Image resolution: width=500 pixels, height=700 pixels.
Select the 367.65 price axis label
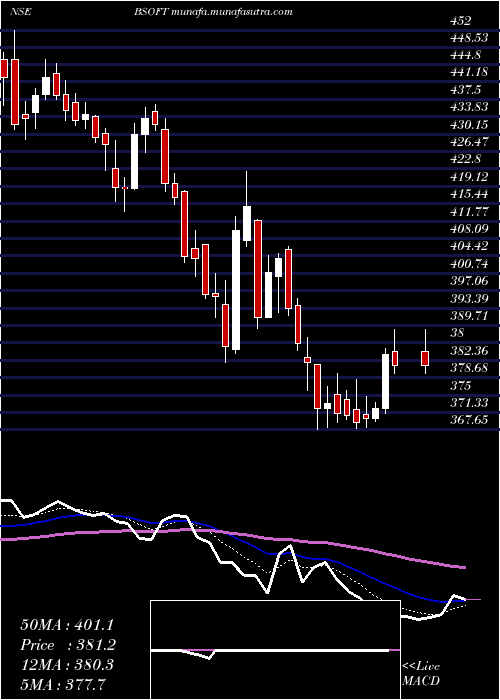pyautogui.click(x=468, y=419)
